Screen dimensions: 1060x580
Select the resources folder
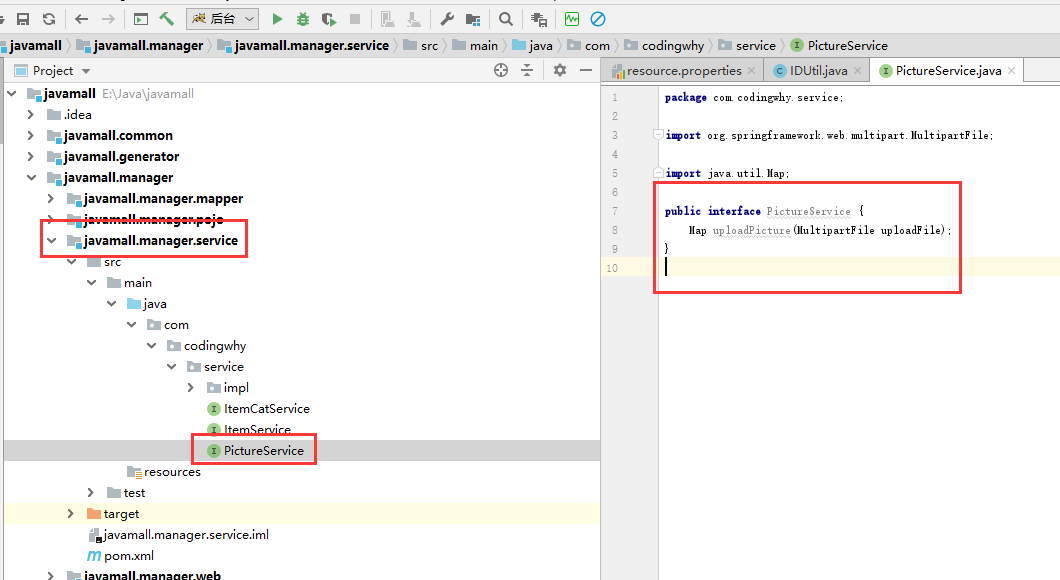[172, 471]
